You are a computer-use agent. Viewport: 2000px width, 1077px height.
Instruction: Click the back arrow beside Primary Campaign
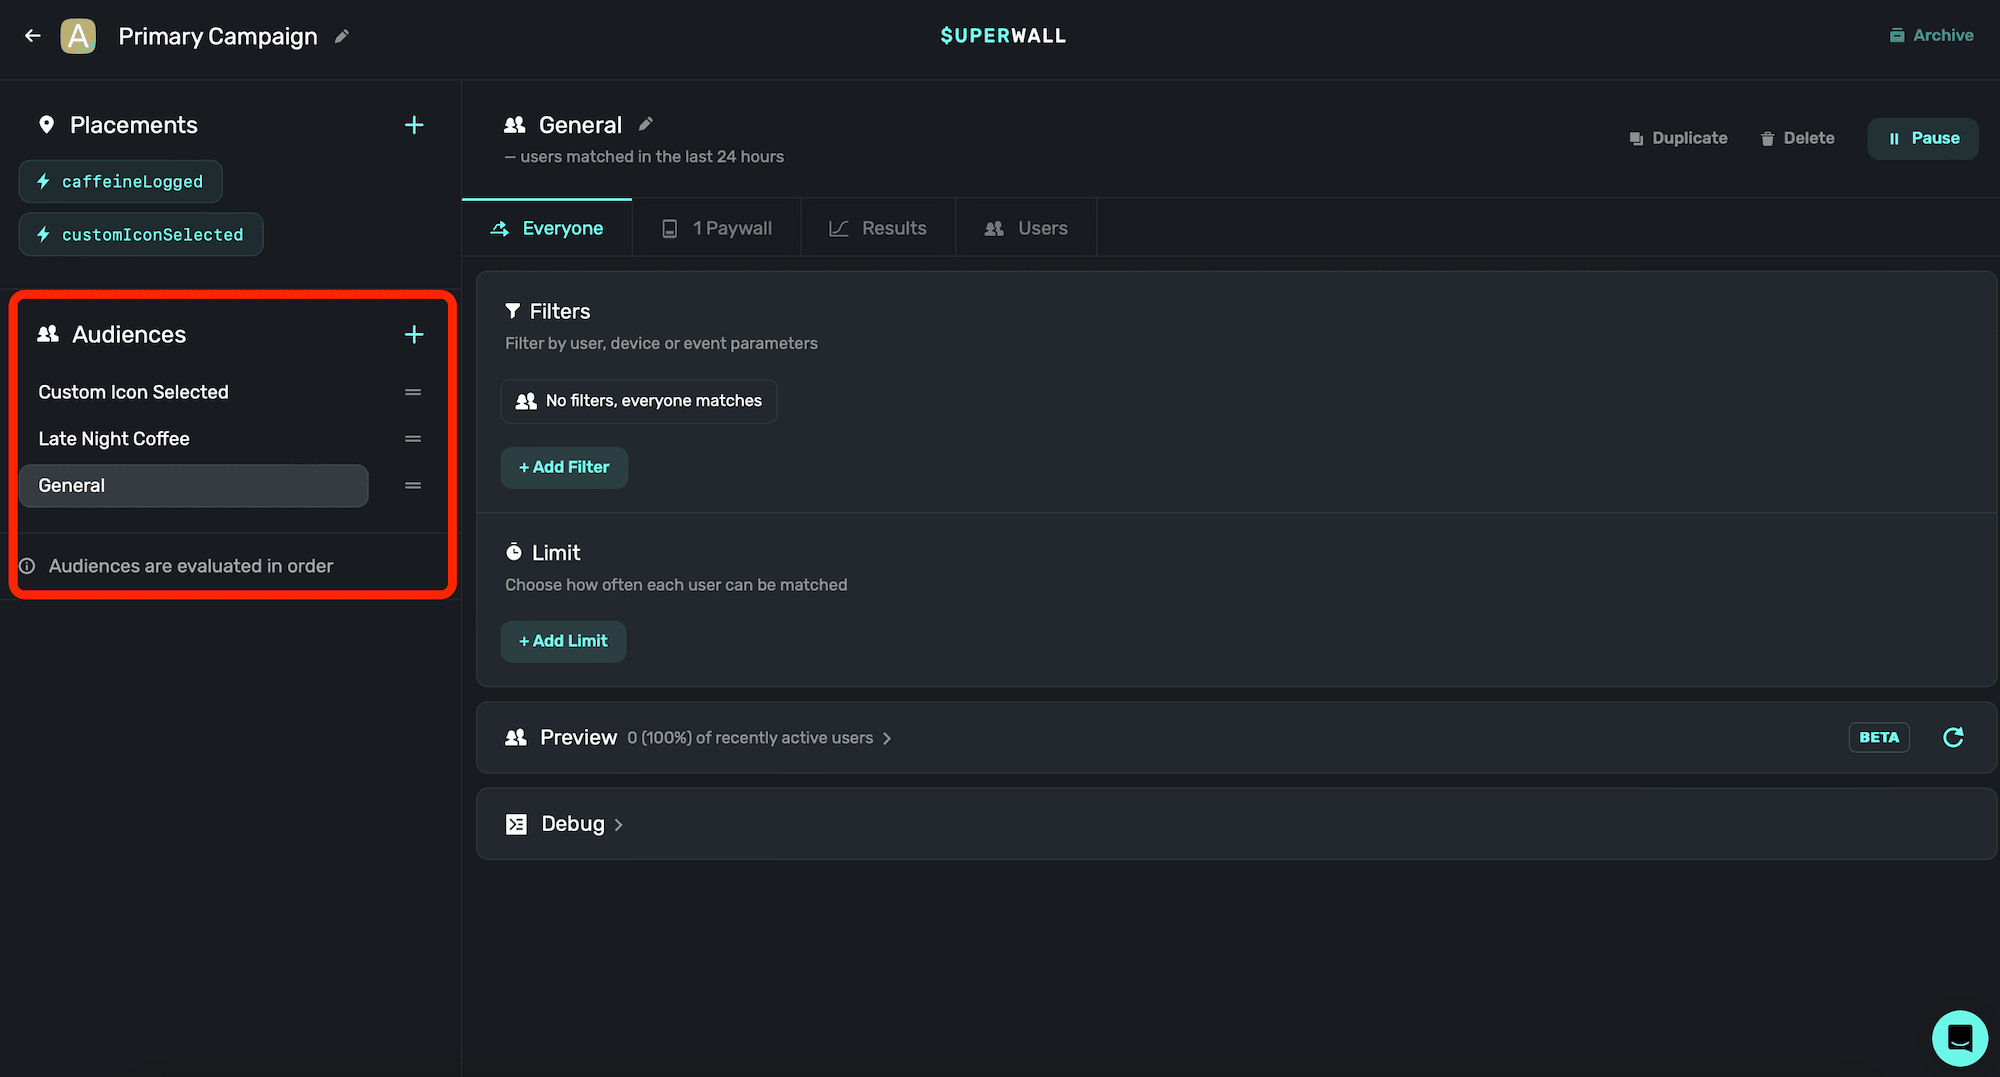[33, 36]
